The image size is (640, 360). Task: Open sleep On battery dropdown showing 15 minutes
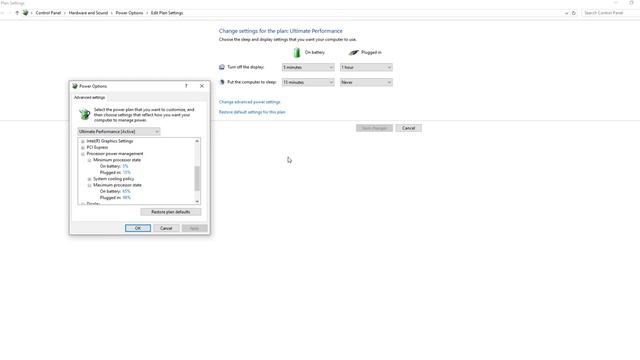pyautogui.click(x=308, y=82)
